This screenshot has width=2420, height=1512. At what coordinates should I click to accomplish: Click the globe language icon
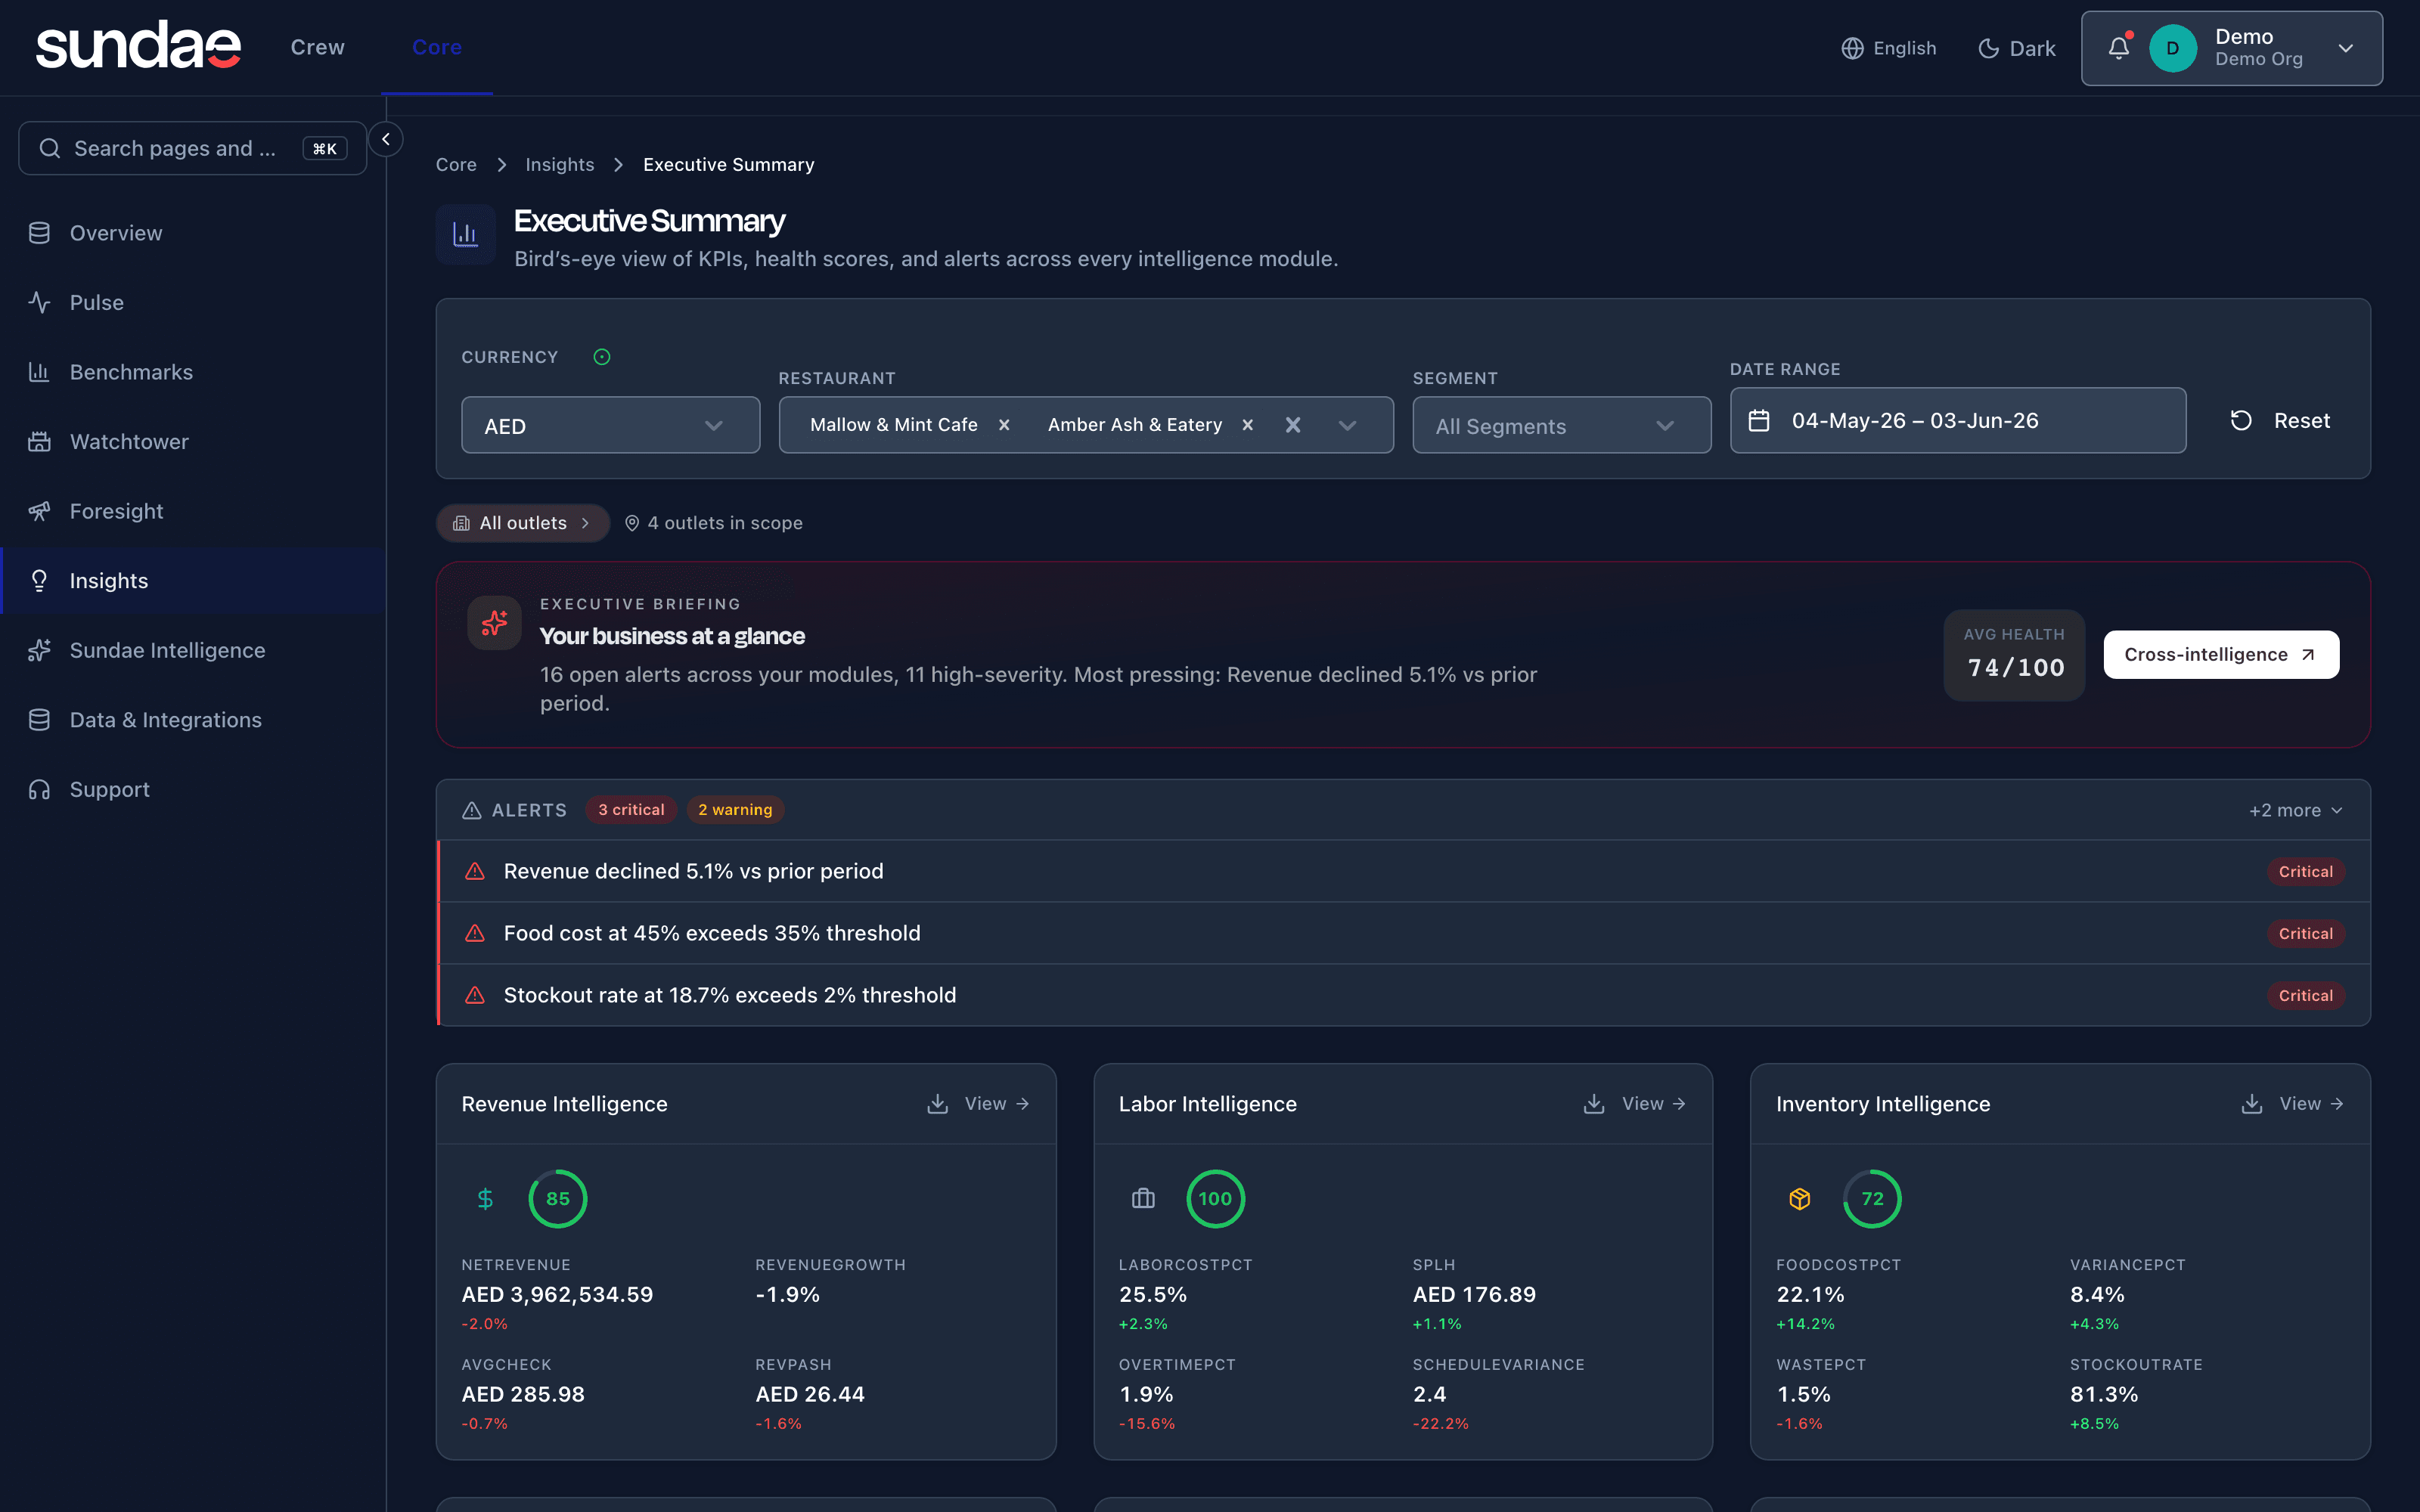1852,48
